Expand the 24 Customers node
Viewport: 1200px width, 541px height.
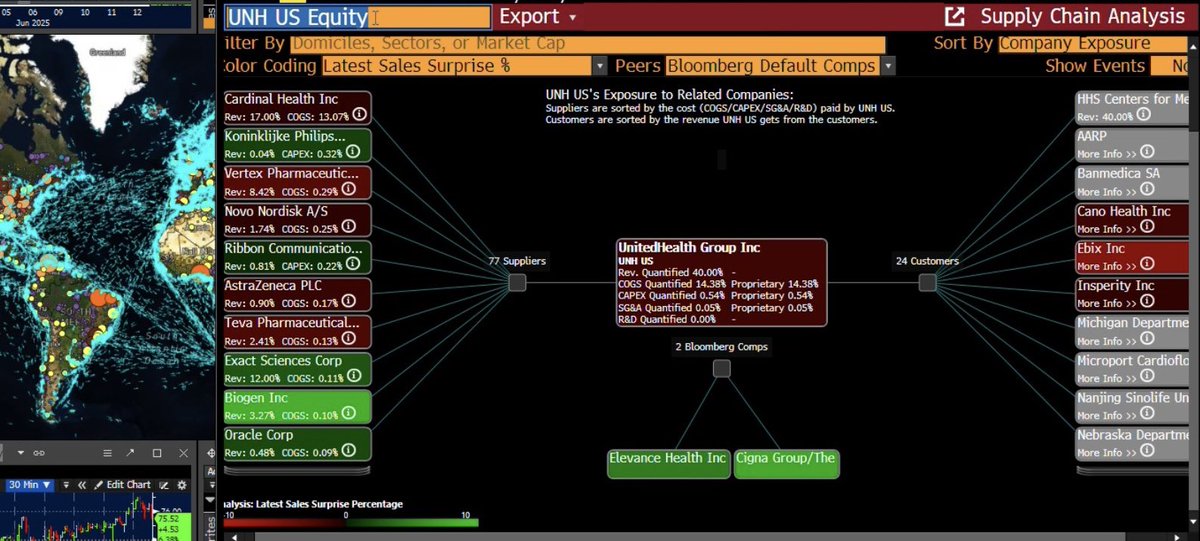tap(927, 283)
